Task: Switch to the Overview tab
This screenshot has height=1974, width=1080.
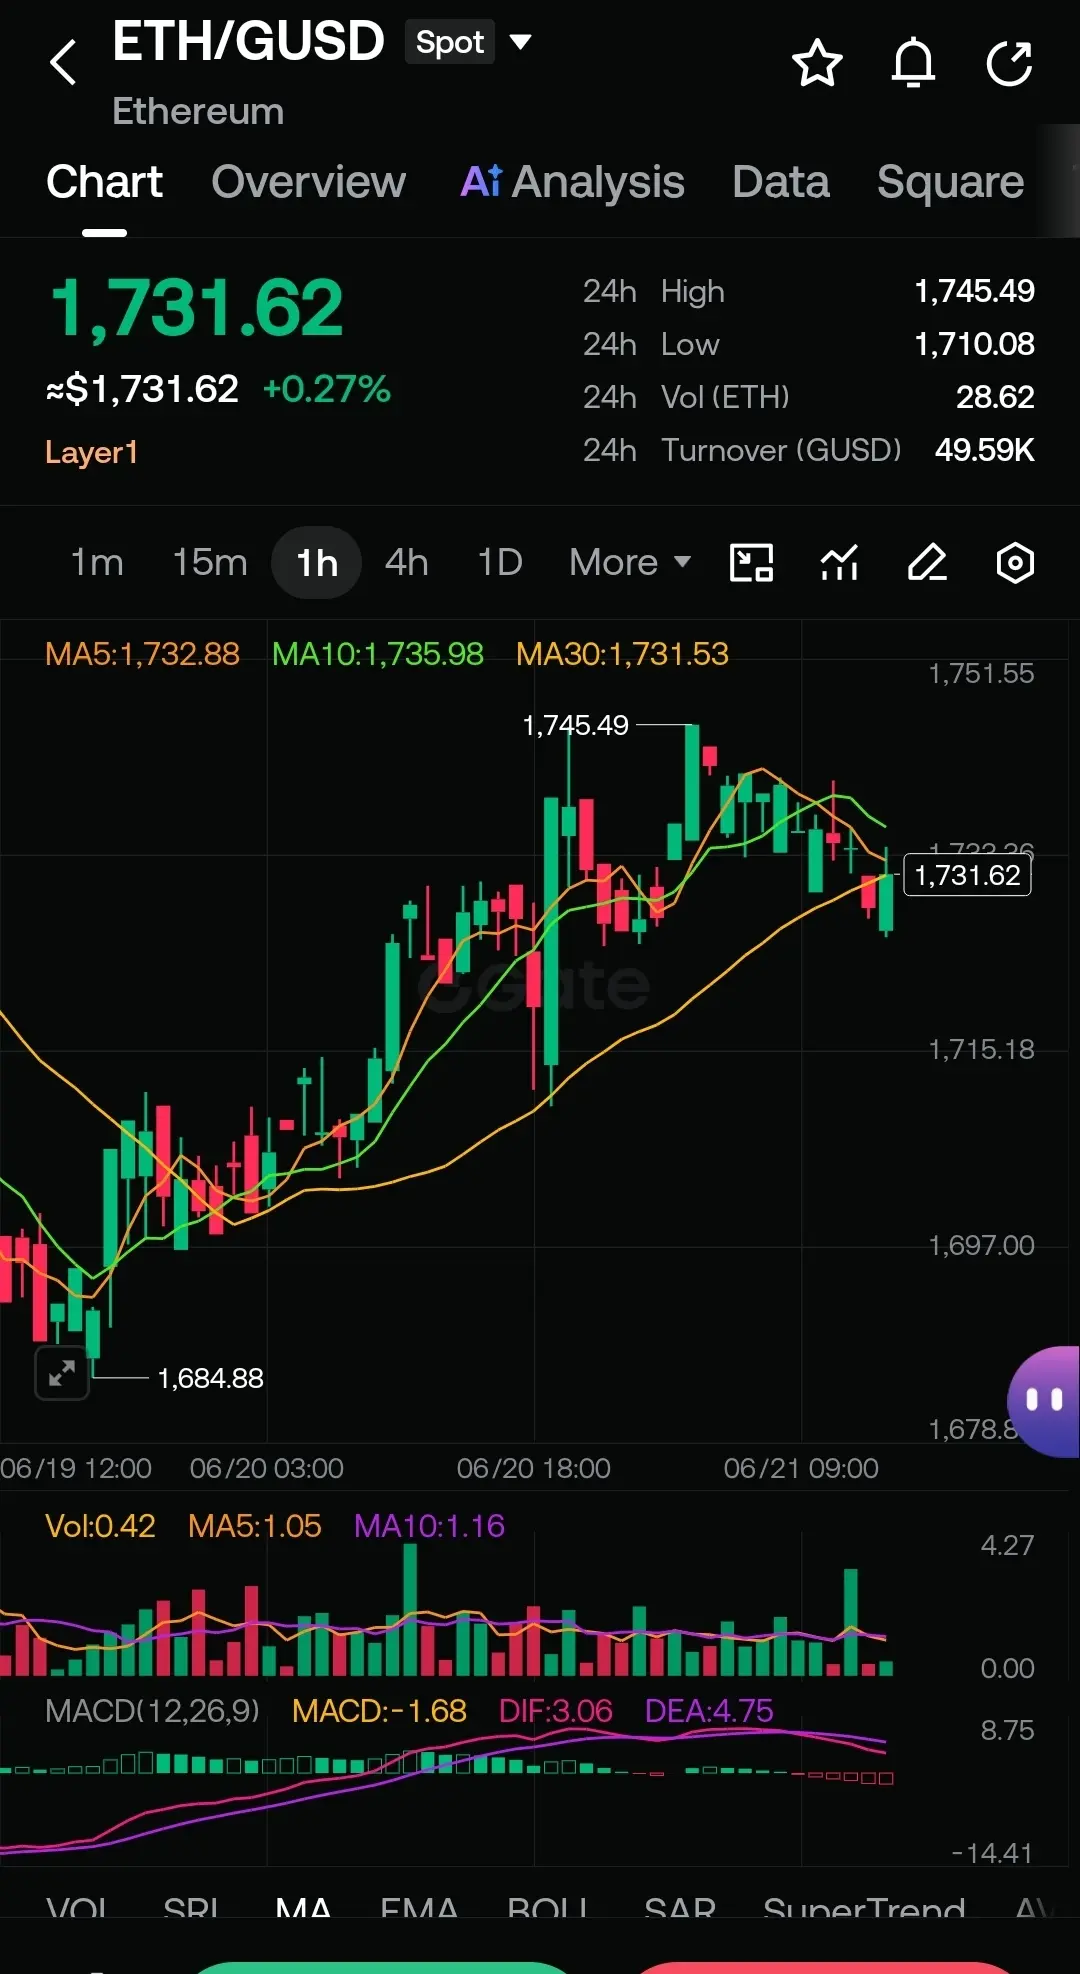Action: pos(308,182)
